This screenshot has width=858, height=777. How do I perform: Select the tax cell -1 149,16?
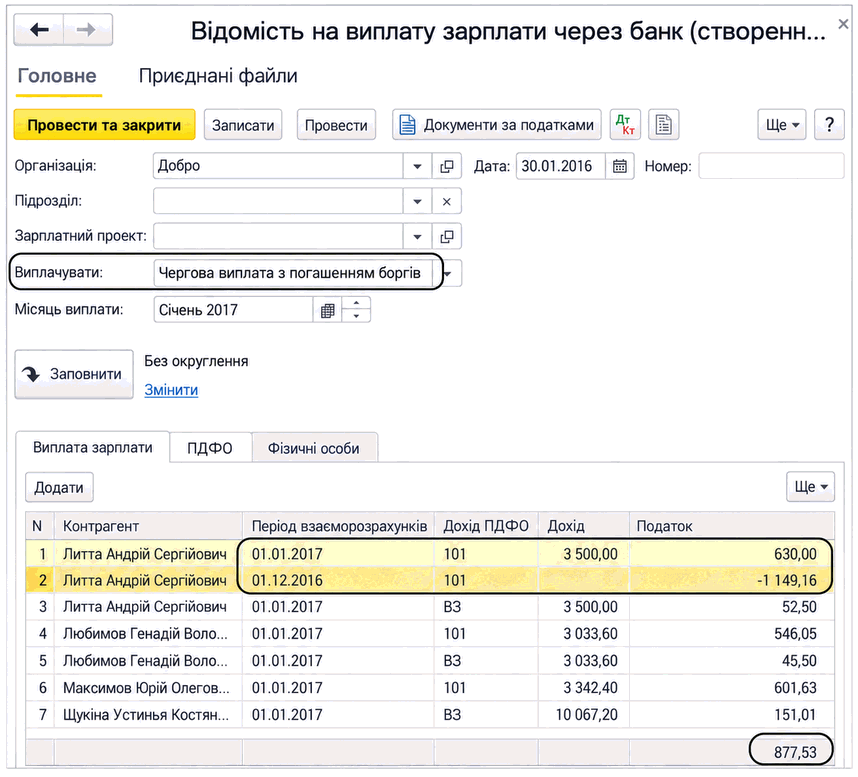click(x=732, y=581)
